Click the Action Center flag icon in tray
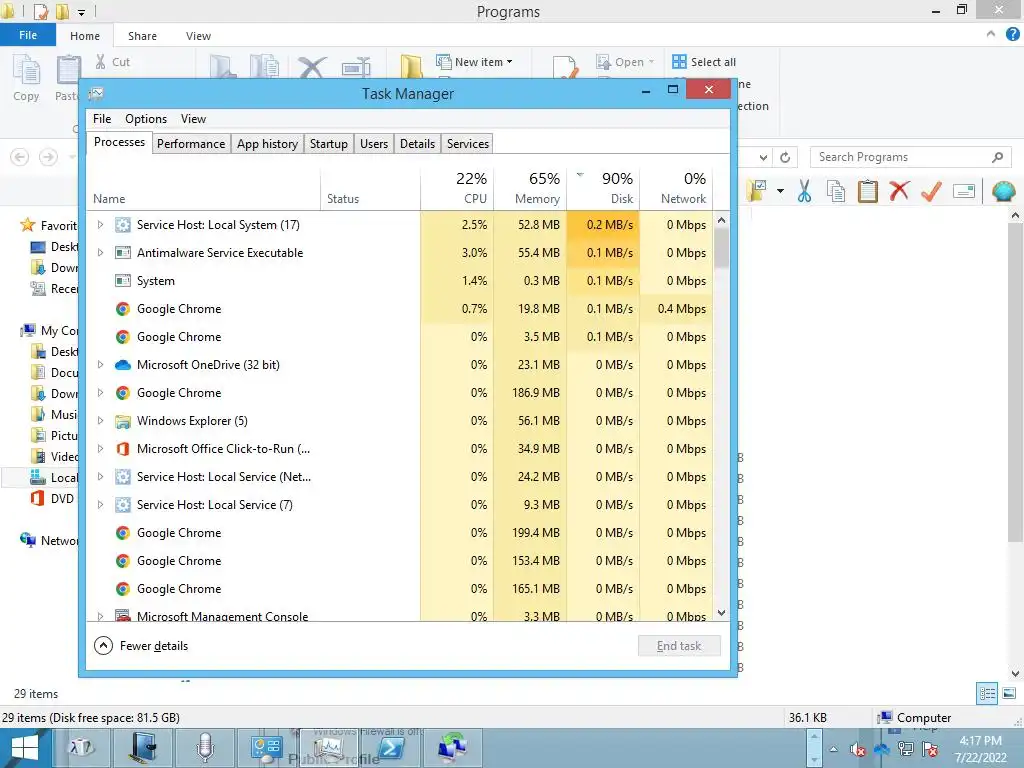This screenshot has height=768, width=1024. click(x=930, y=750)
